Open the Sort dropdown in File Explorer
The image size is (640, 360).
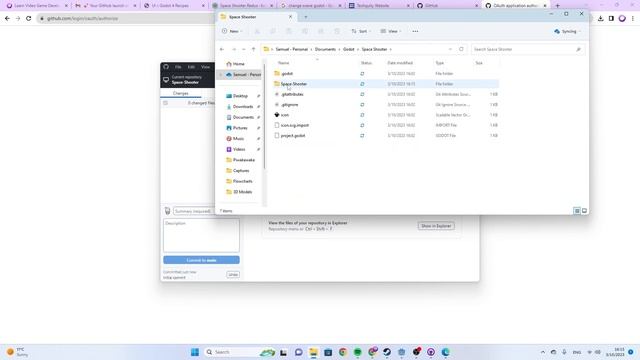tap(361, 31)
